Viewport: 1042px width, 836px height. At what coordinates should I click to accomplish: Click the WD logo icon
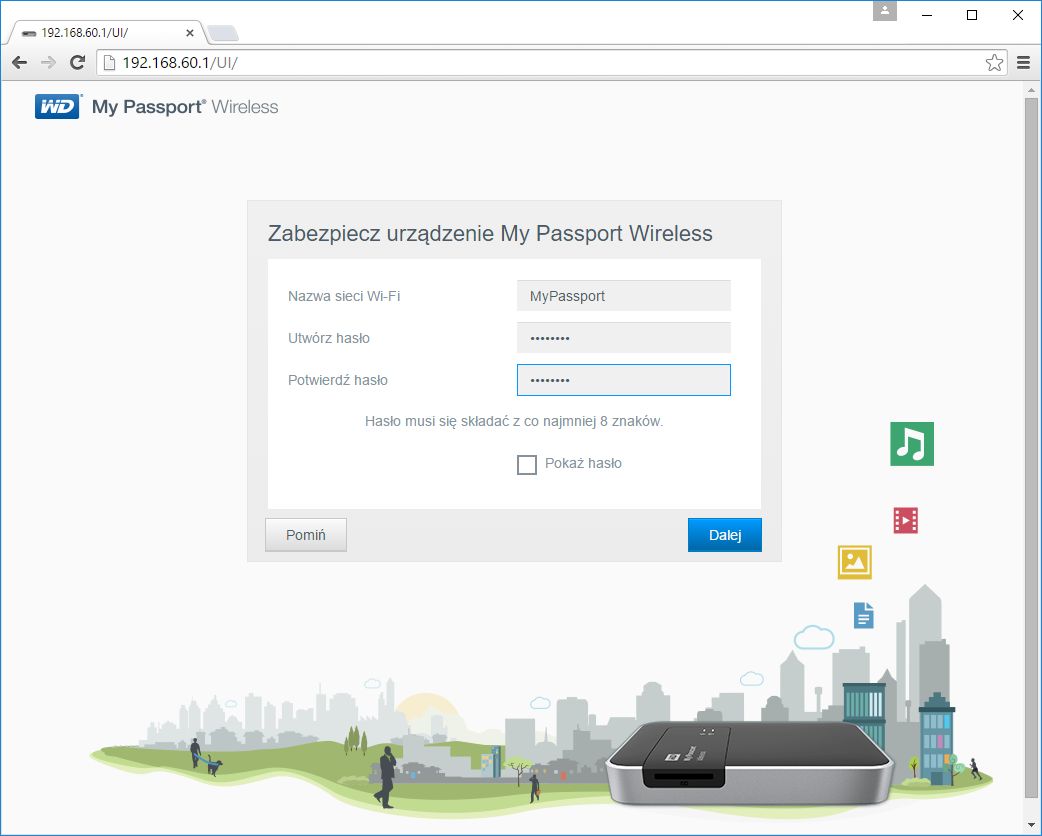[57, 106]
